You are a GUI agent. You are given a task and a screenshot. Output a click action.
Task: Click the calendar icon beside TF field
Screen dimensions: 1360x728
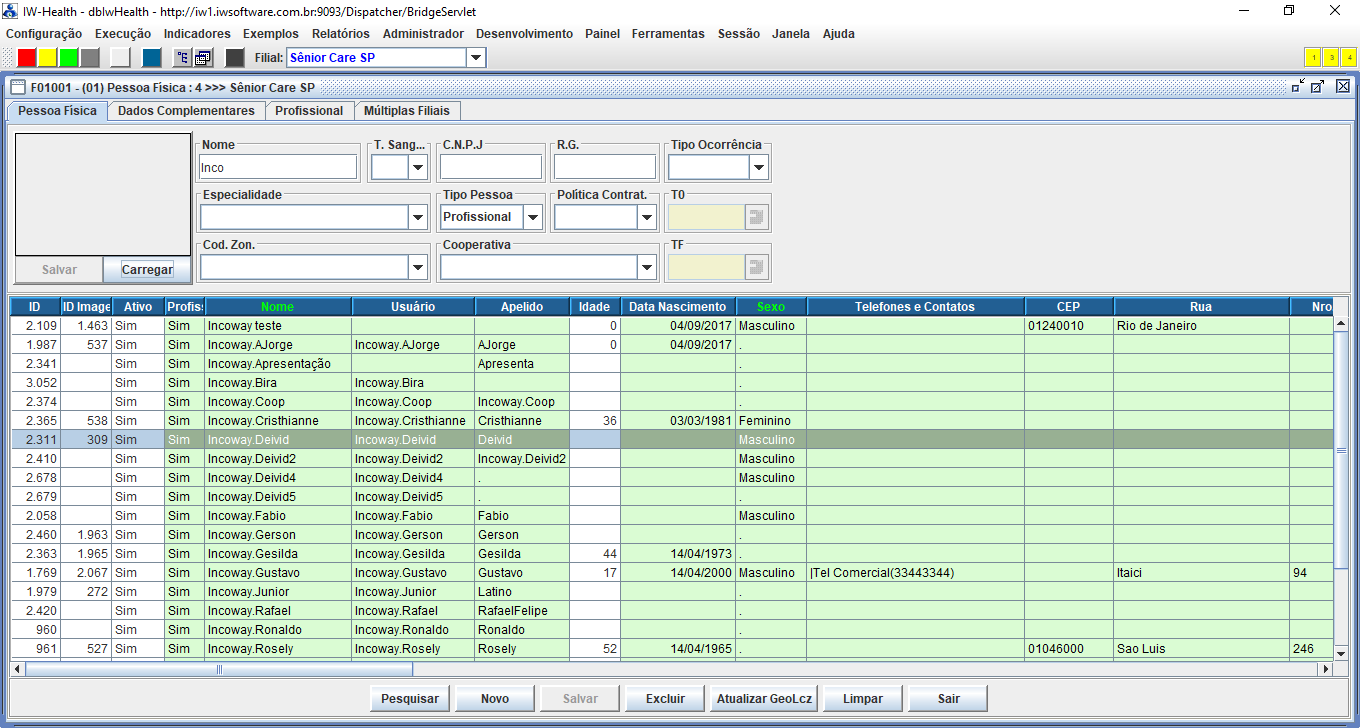click(756, 266)
